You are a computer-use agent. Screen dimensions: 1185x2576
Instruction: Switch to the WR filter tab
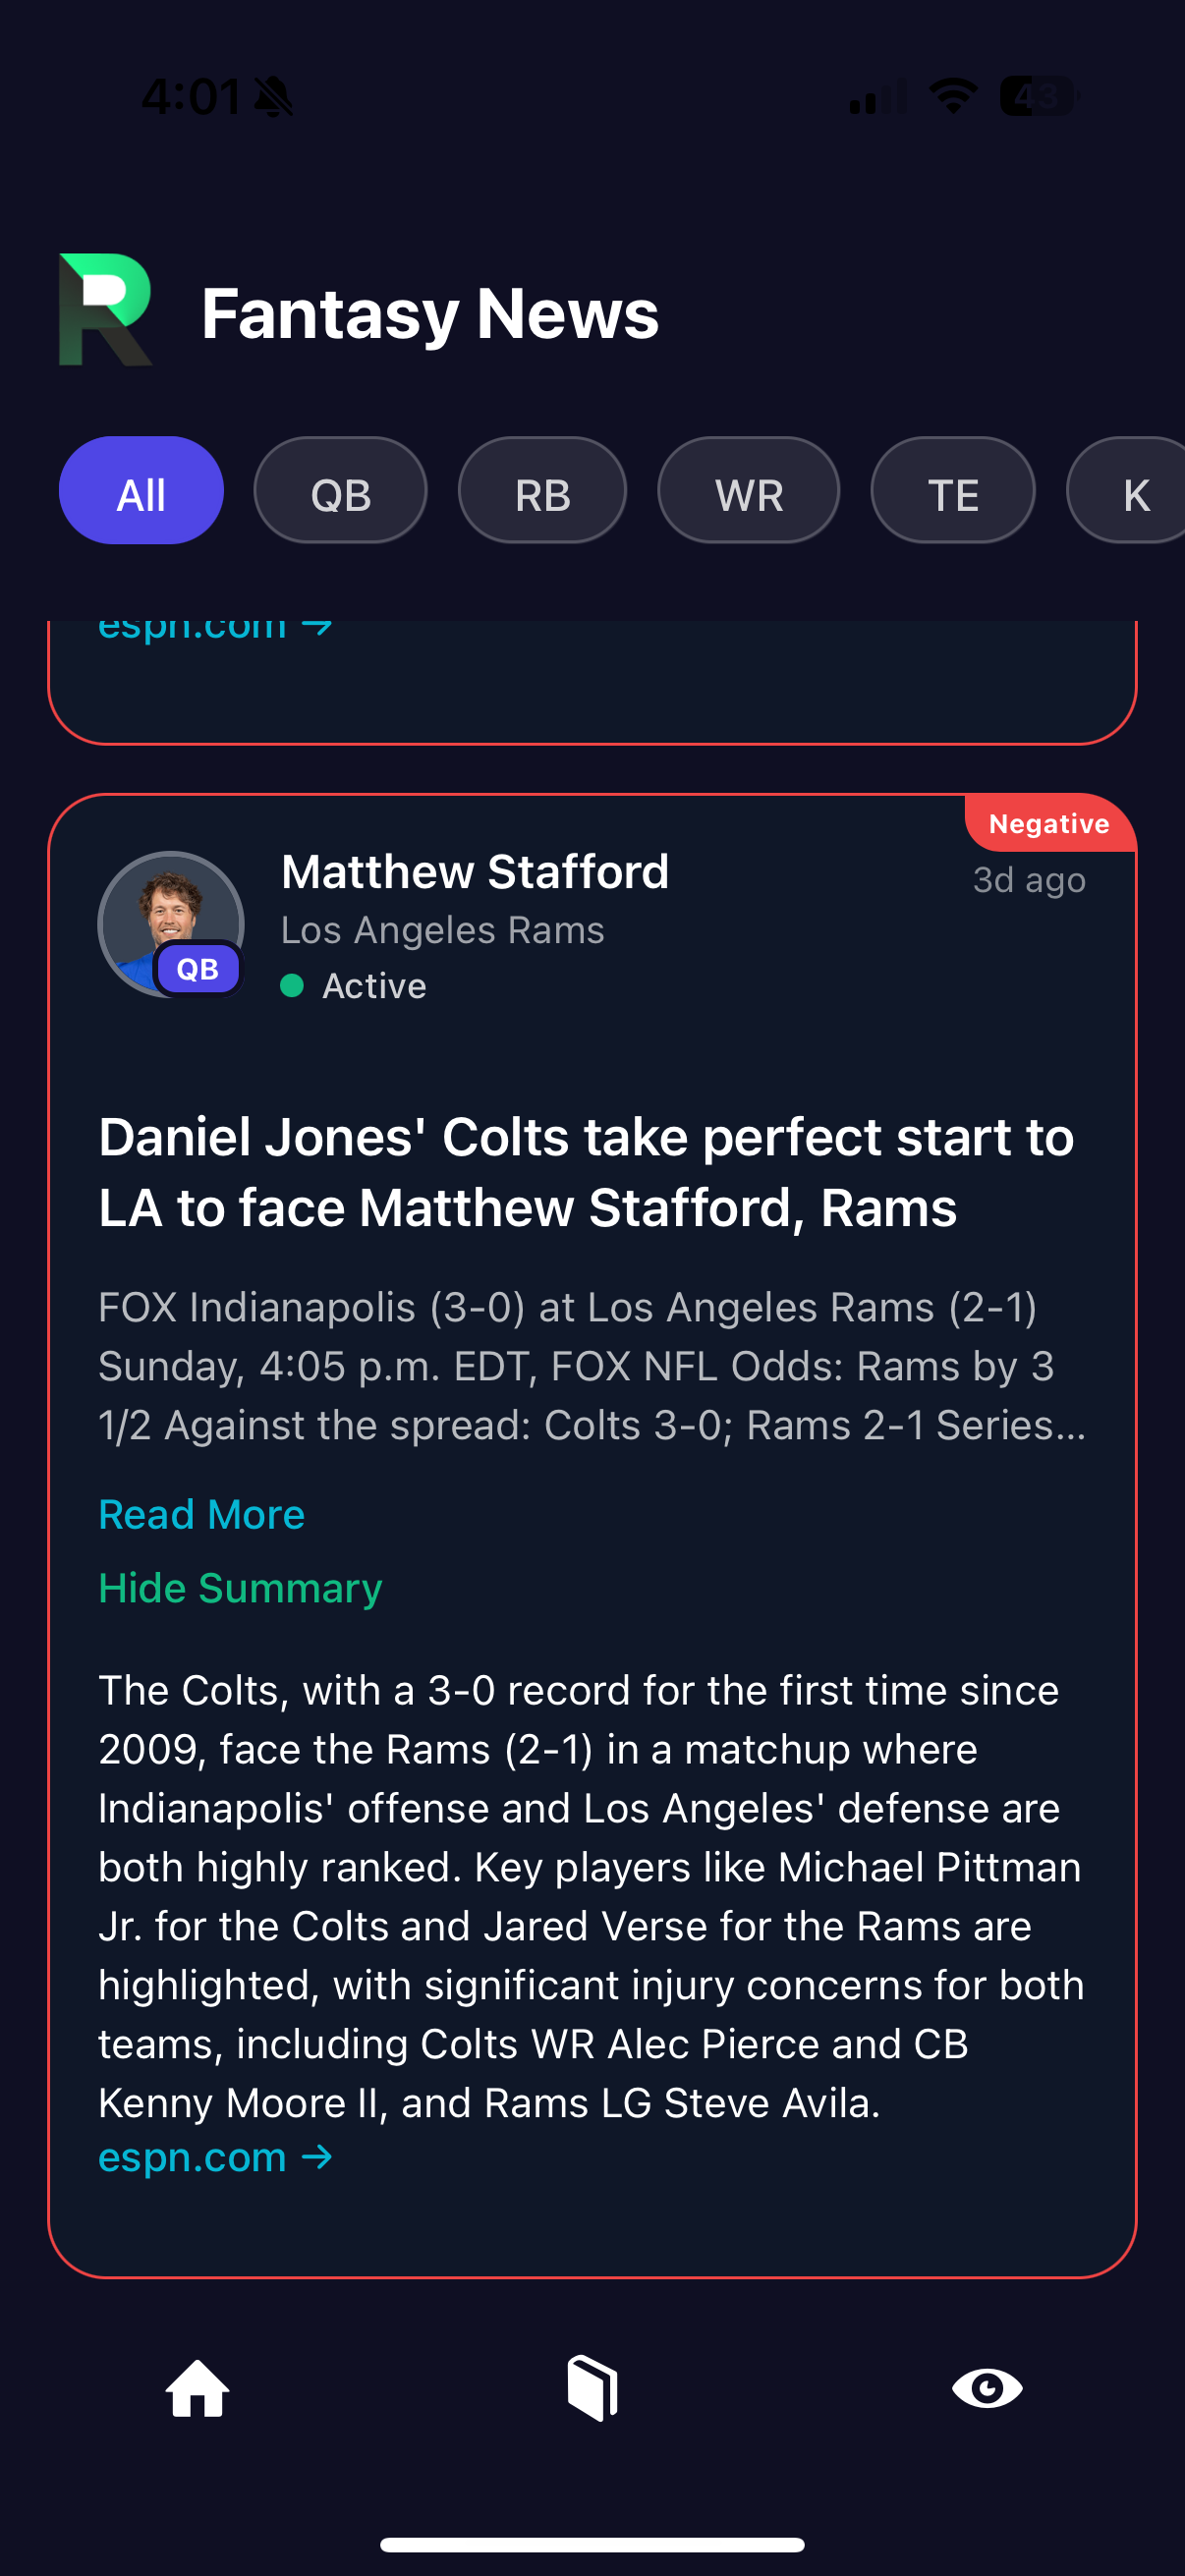[x=748, y=491]
